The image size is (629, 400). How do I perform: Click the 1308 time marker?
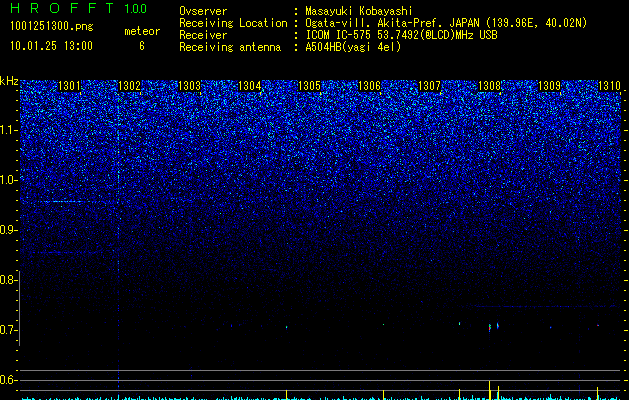[x=490, y=86]
